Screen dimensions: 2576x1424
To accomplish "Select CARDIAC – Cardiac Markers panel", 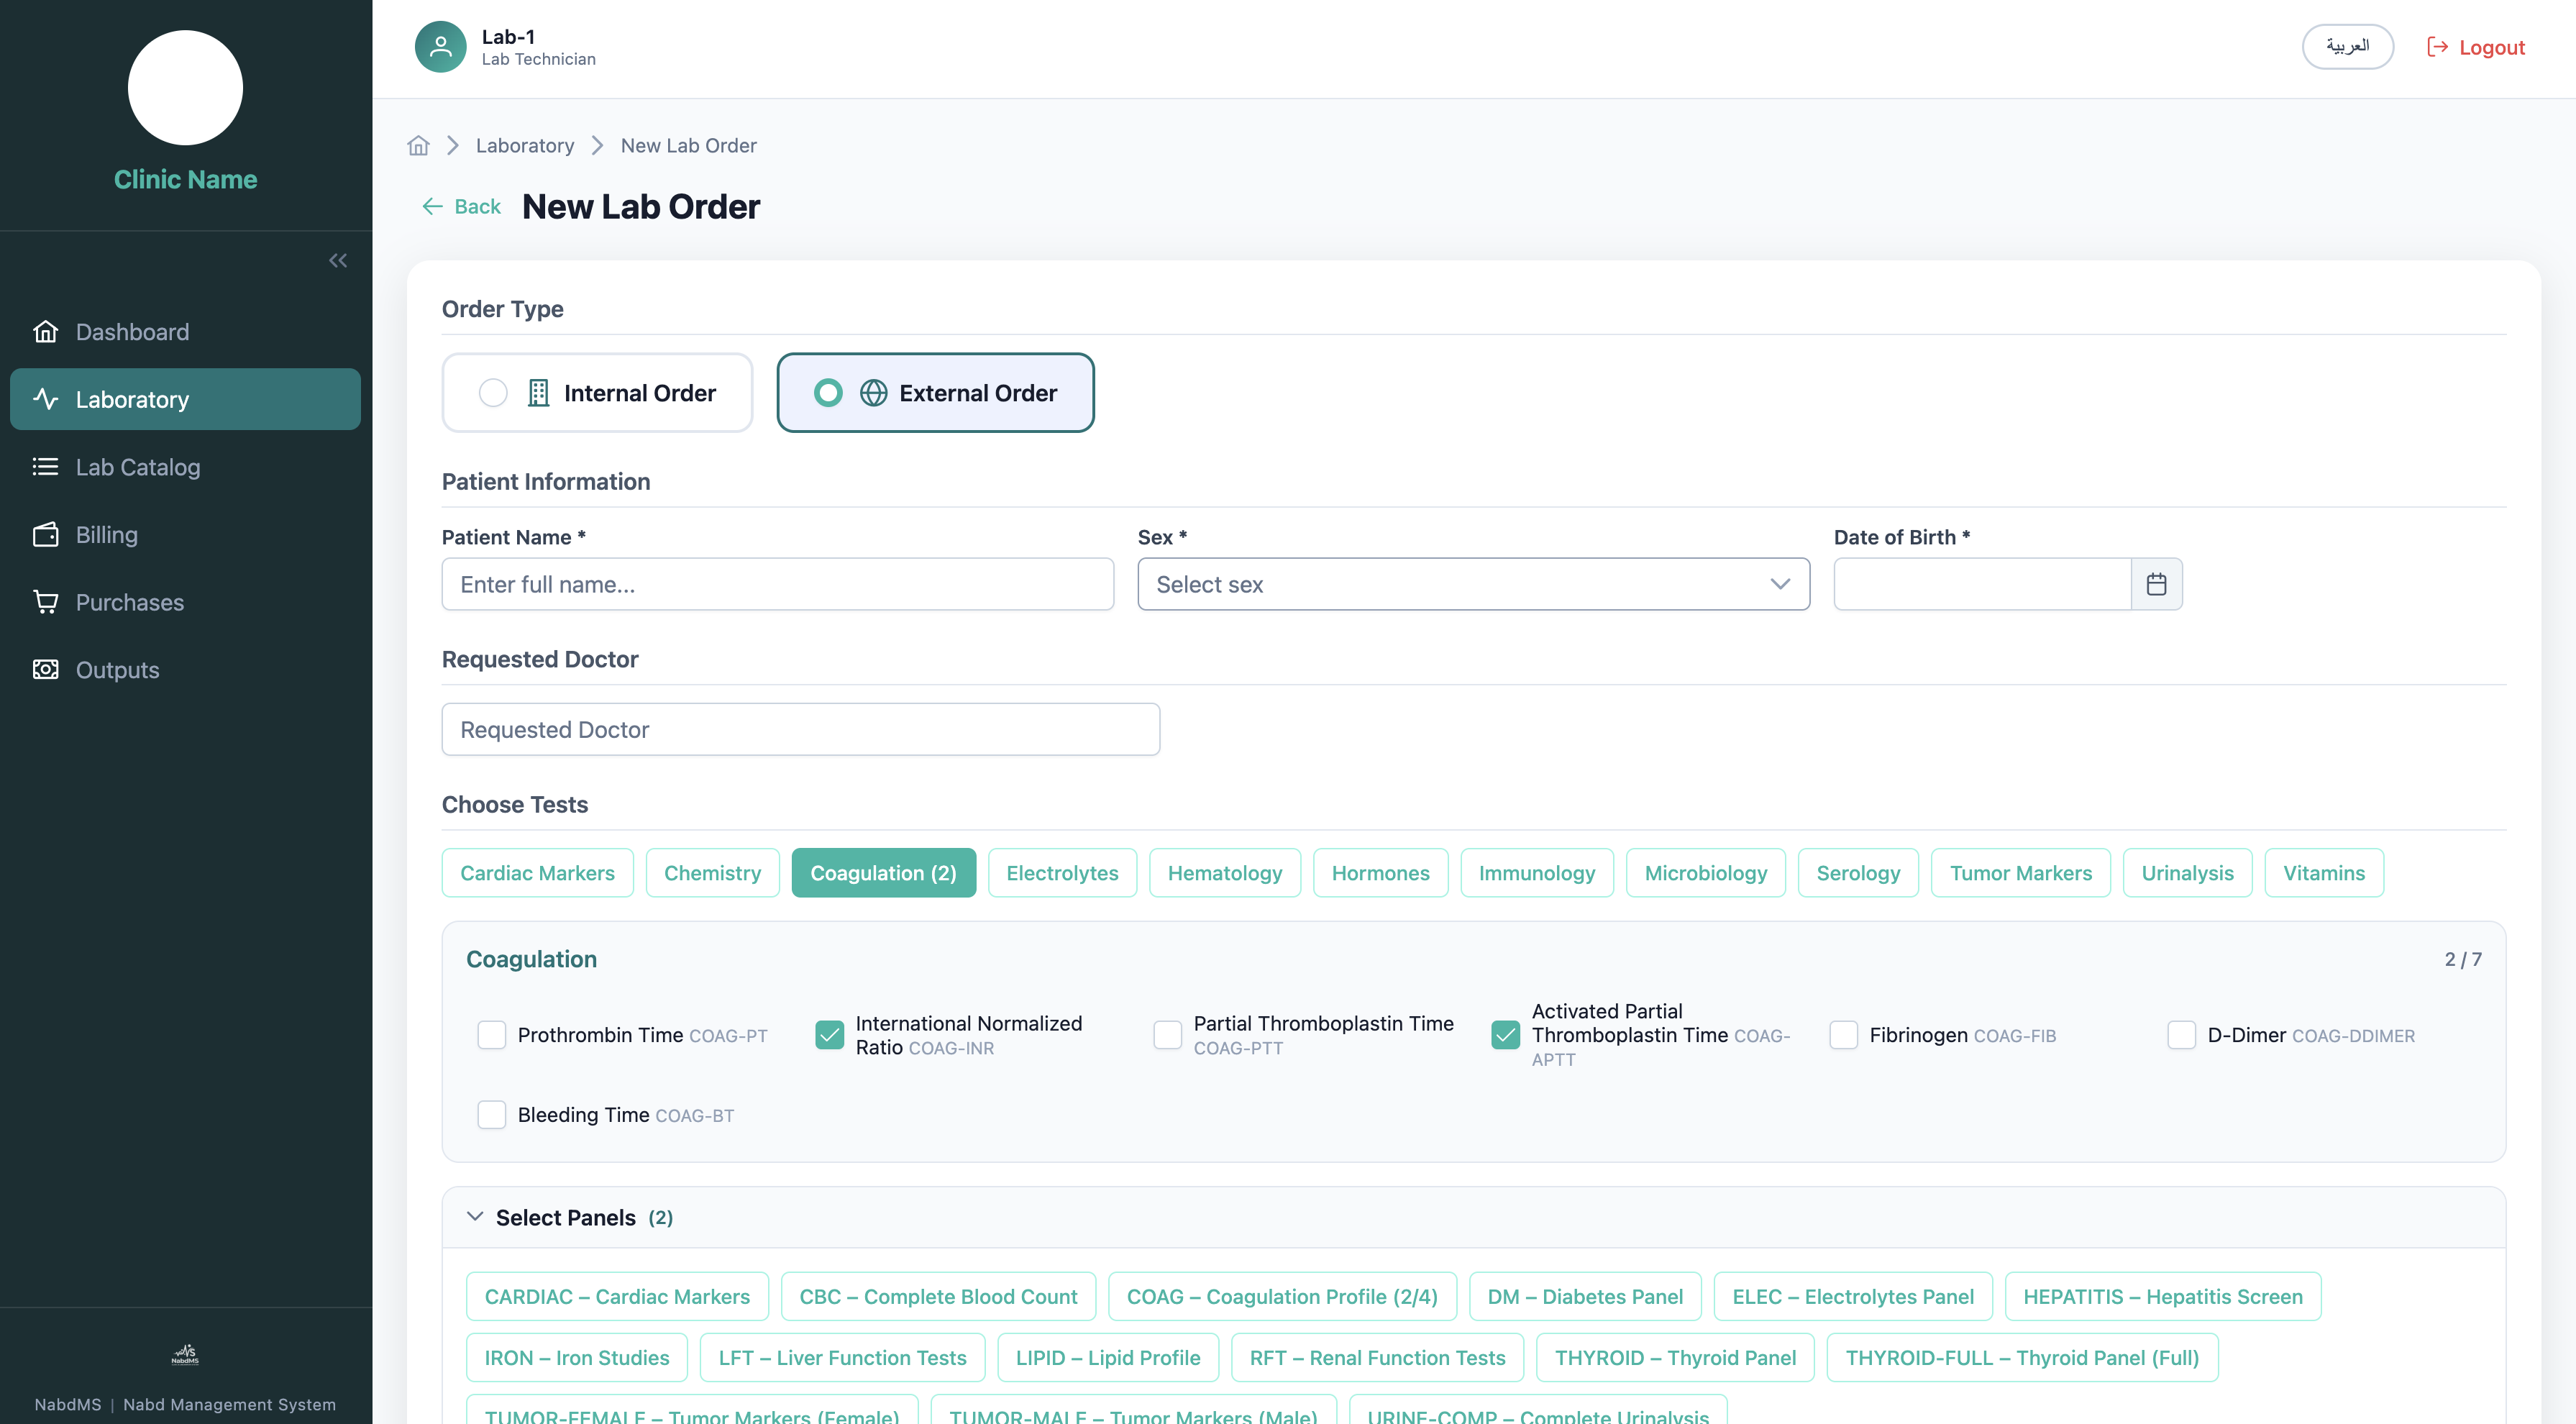I will click(617, 1296).
